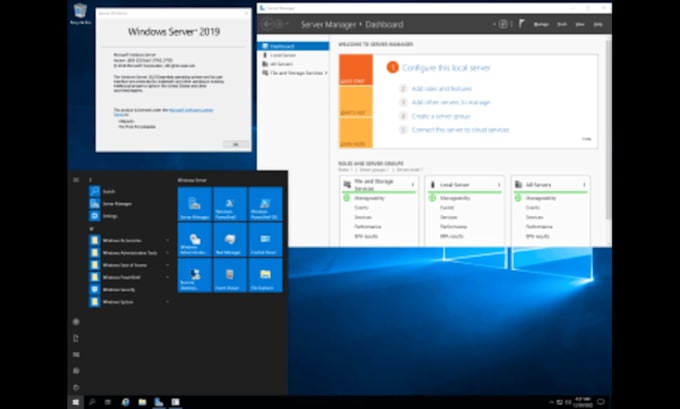The height and width of the screenshot is (409, 680).
Task: Open the File Explorer tile
Action: pos(265,275)
